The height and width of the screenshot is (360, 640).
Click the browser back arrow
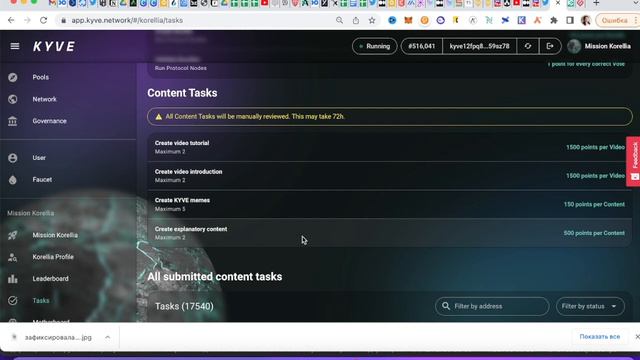(11, 20)
